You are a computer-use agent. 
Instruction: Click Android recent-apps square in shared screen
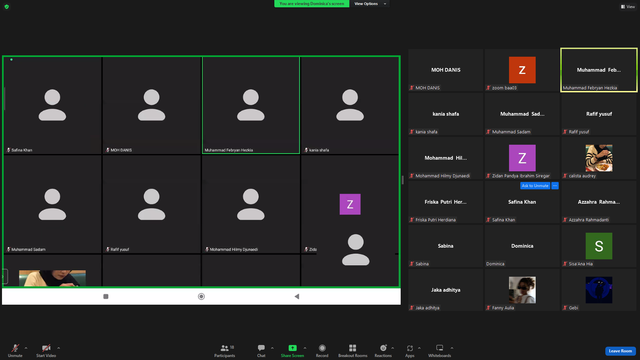coord(106,297)
